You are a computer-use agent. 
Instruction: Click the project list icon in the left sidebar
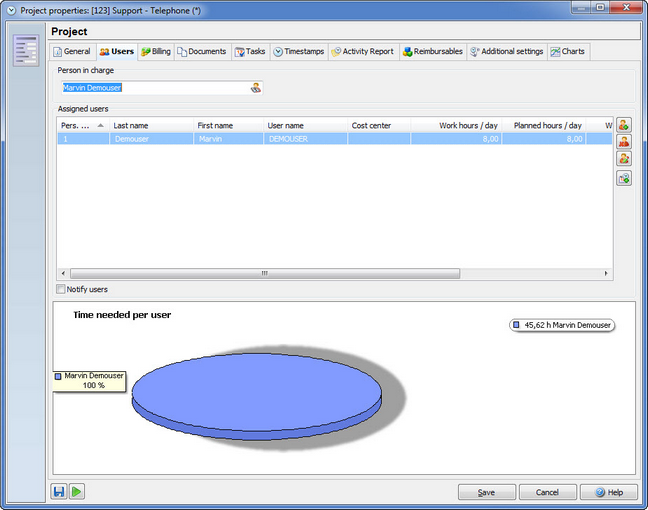[26, 50]
